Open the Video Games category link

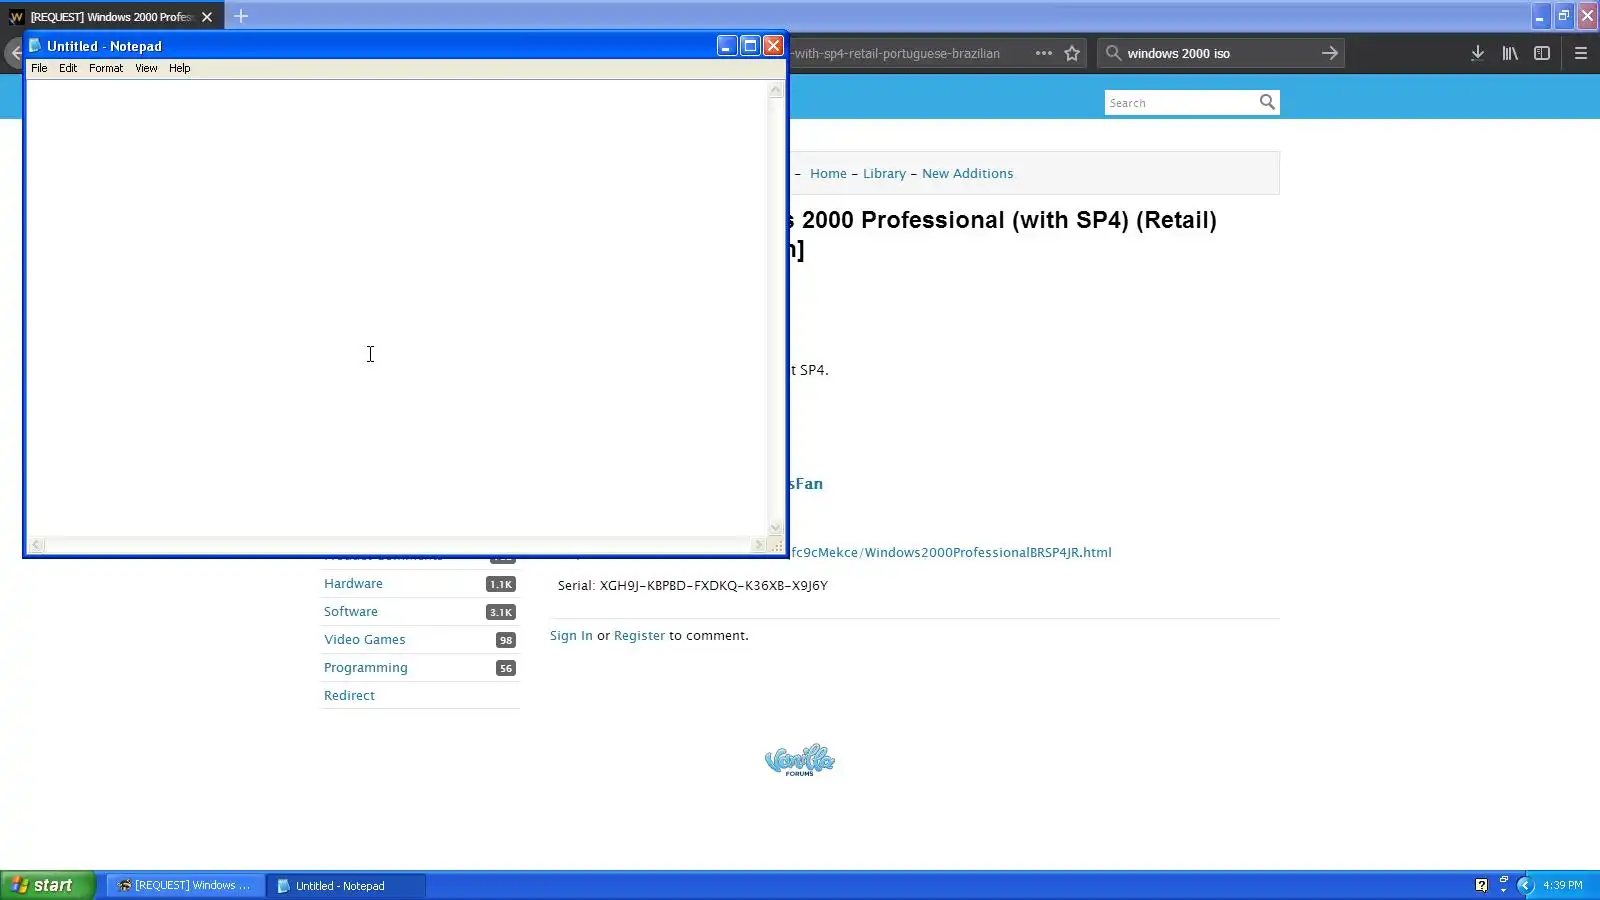pos(364,639)
